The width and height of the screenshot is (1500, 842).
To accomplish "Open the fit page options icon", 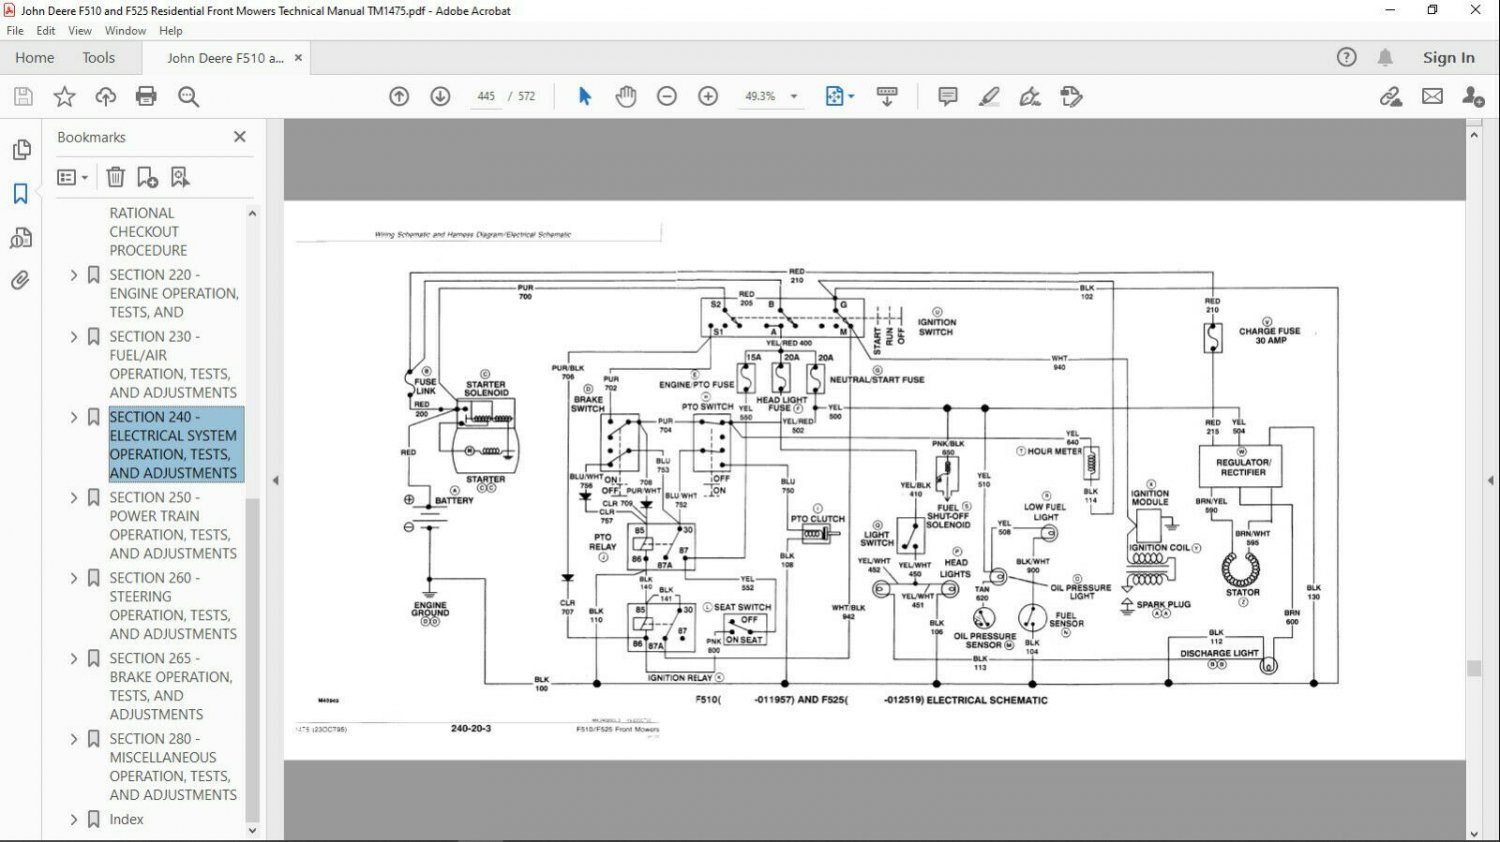I will (839, 96).
